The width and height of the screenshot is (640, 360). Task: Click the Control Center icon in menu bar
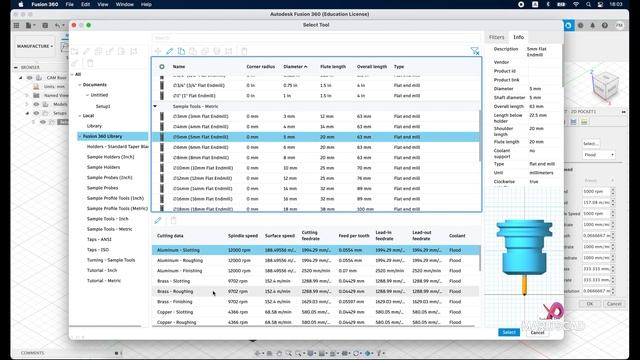[600, 4]
